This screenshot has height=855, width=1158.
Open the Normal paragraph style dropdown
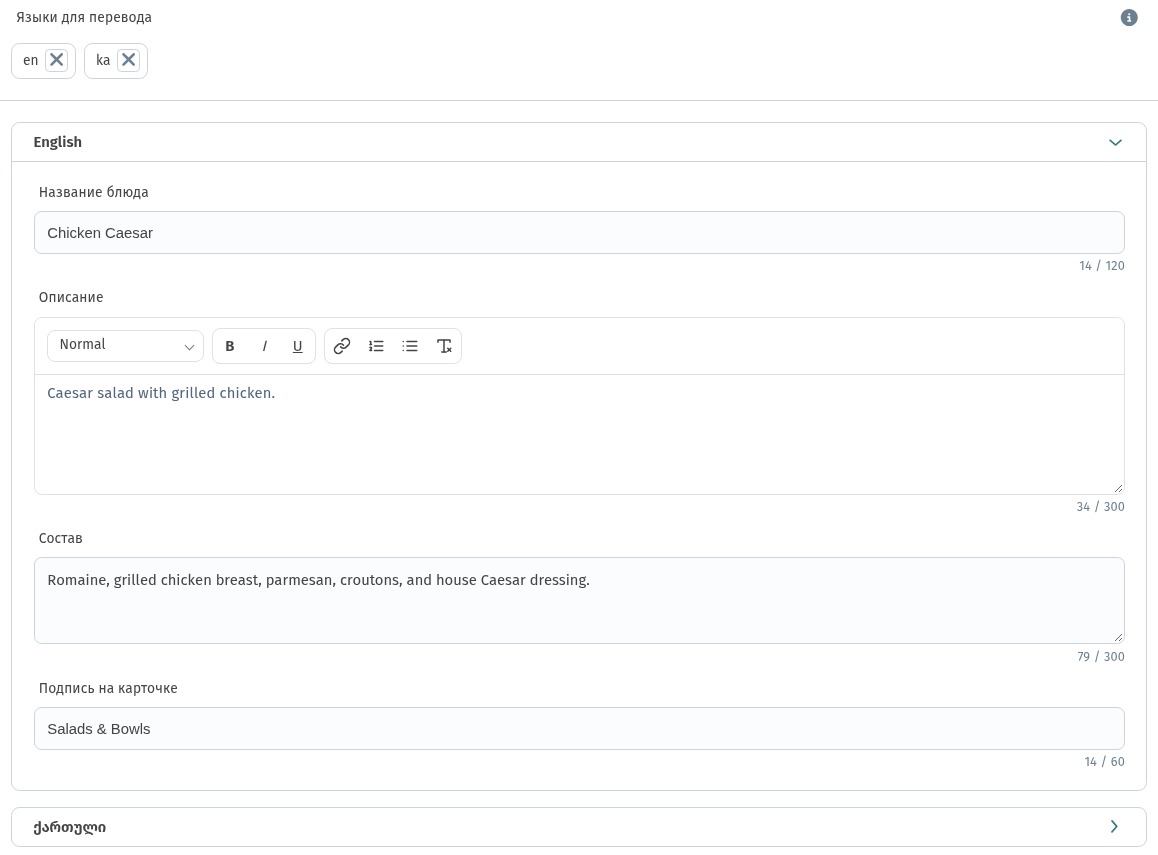tap(126, 346)
